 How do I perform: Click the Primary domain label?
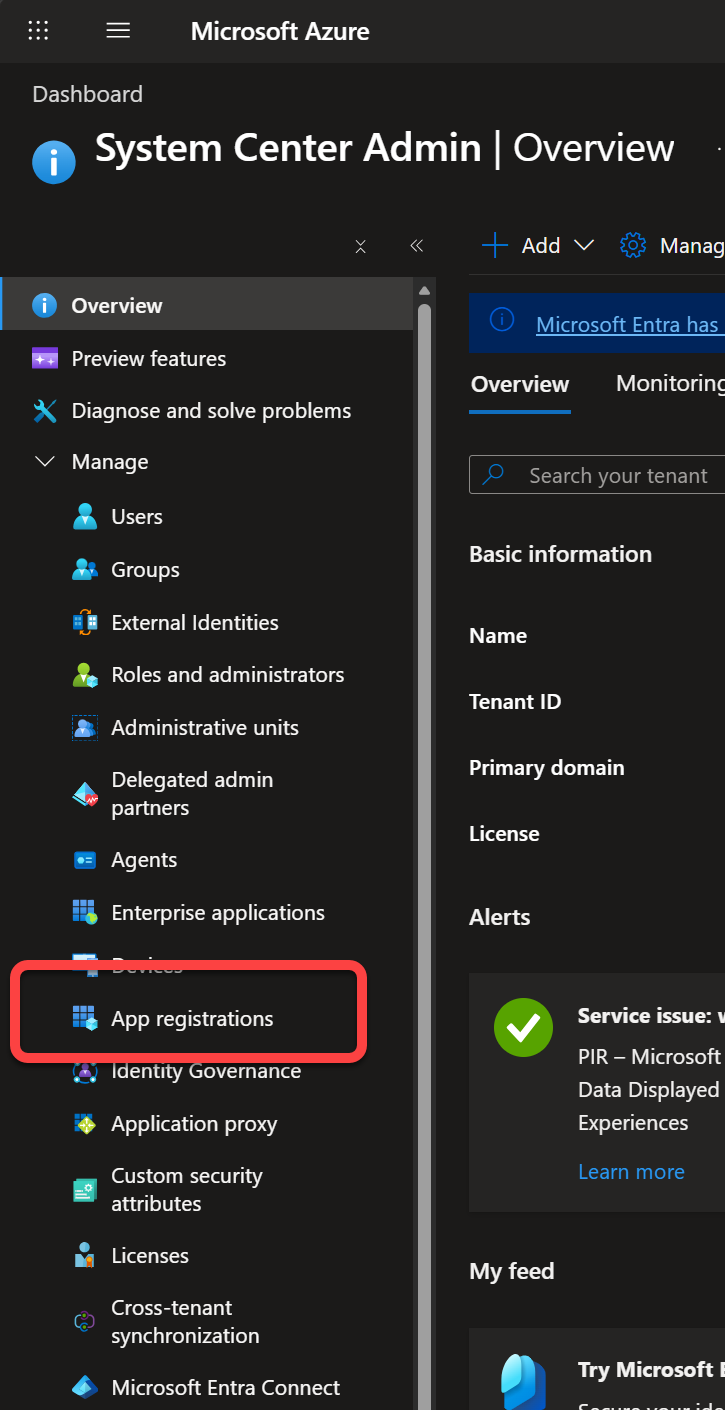(x=547, y=768)
